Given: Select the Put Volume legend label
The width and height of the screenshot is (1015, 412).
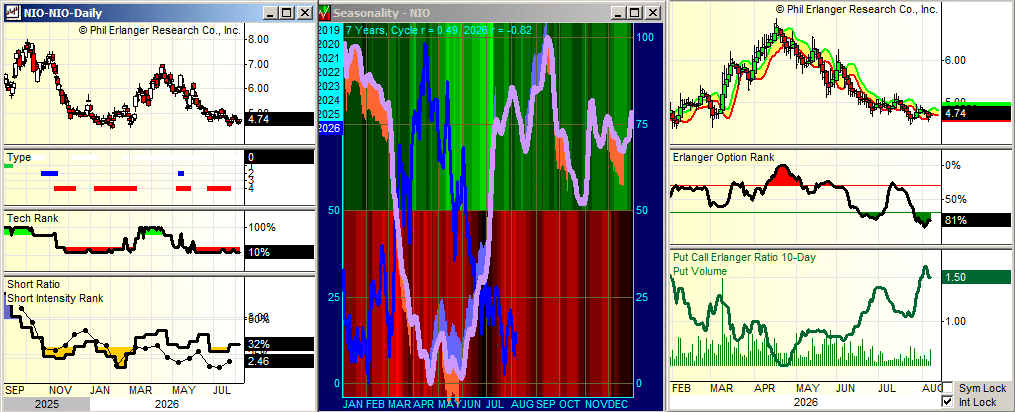Looking at the screenshot, I should [700, 271].
